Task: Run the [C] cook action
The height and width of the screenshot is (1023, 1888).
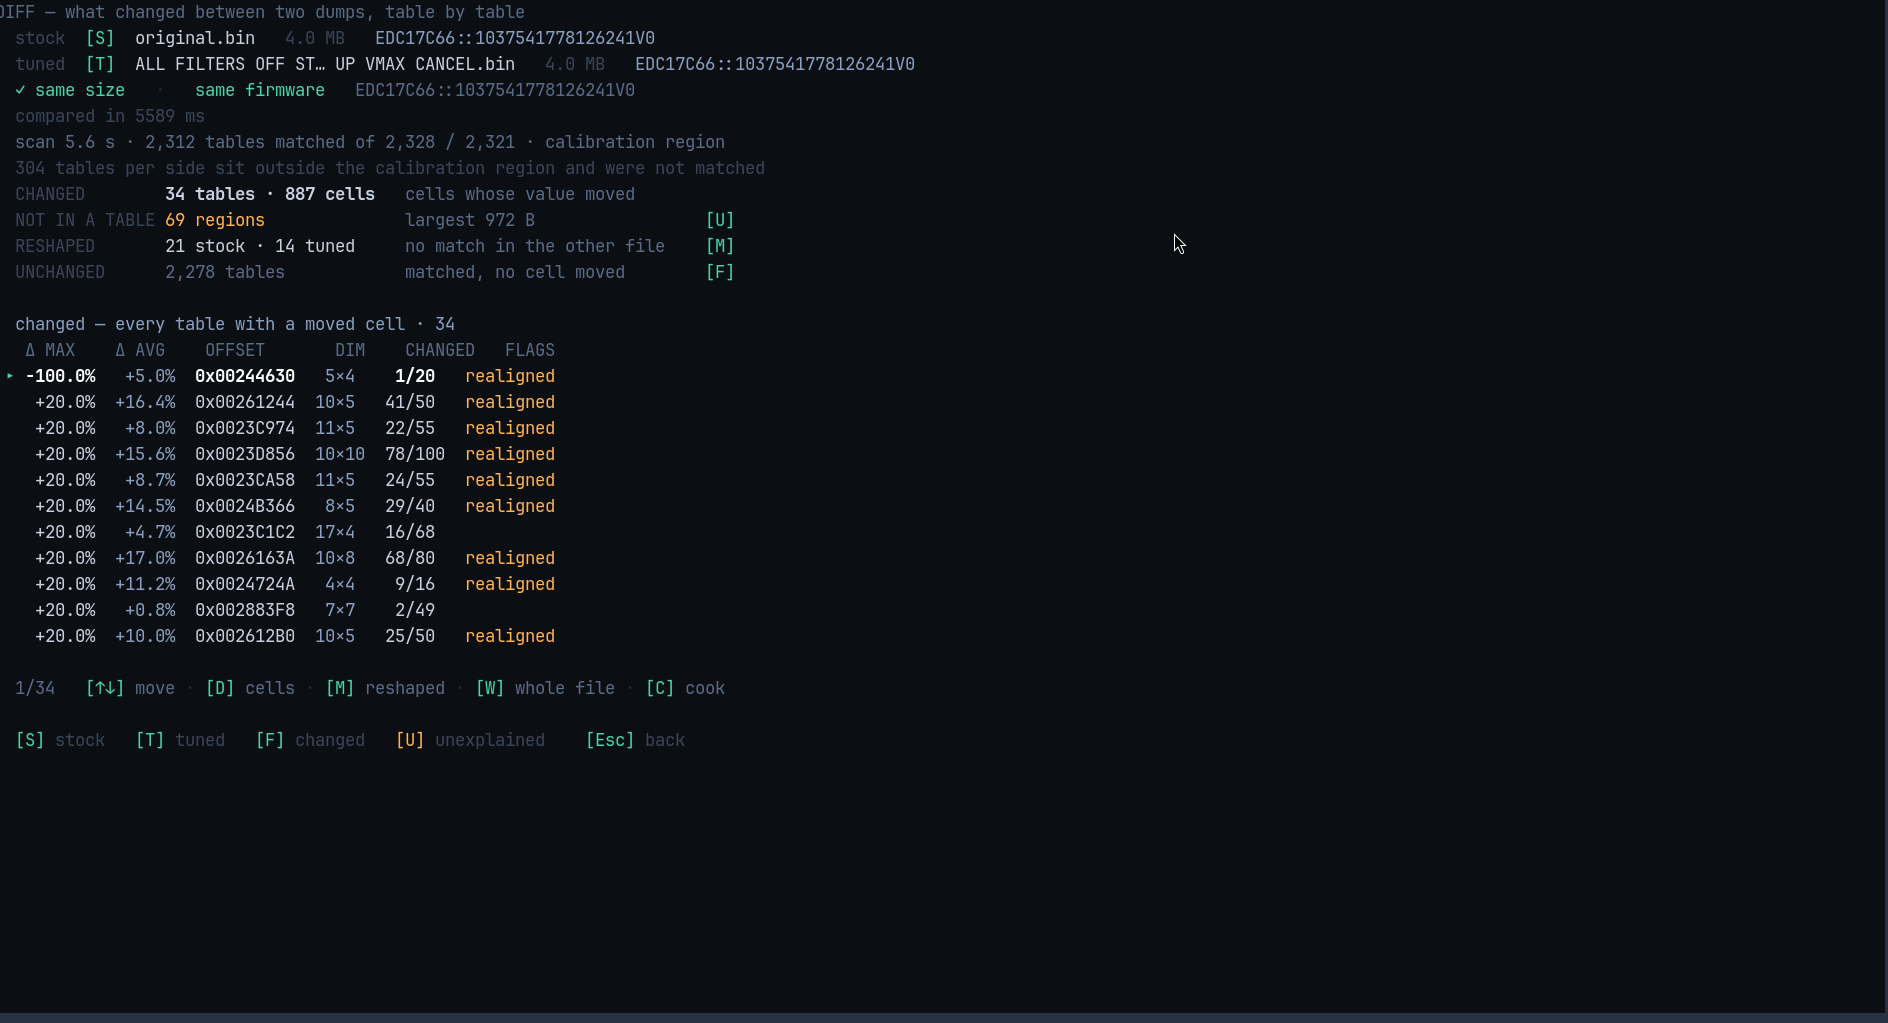Action: coord(685,688)
